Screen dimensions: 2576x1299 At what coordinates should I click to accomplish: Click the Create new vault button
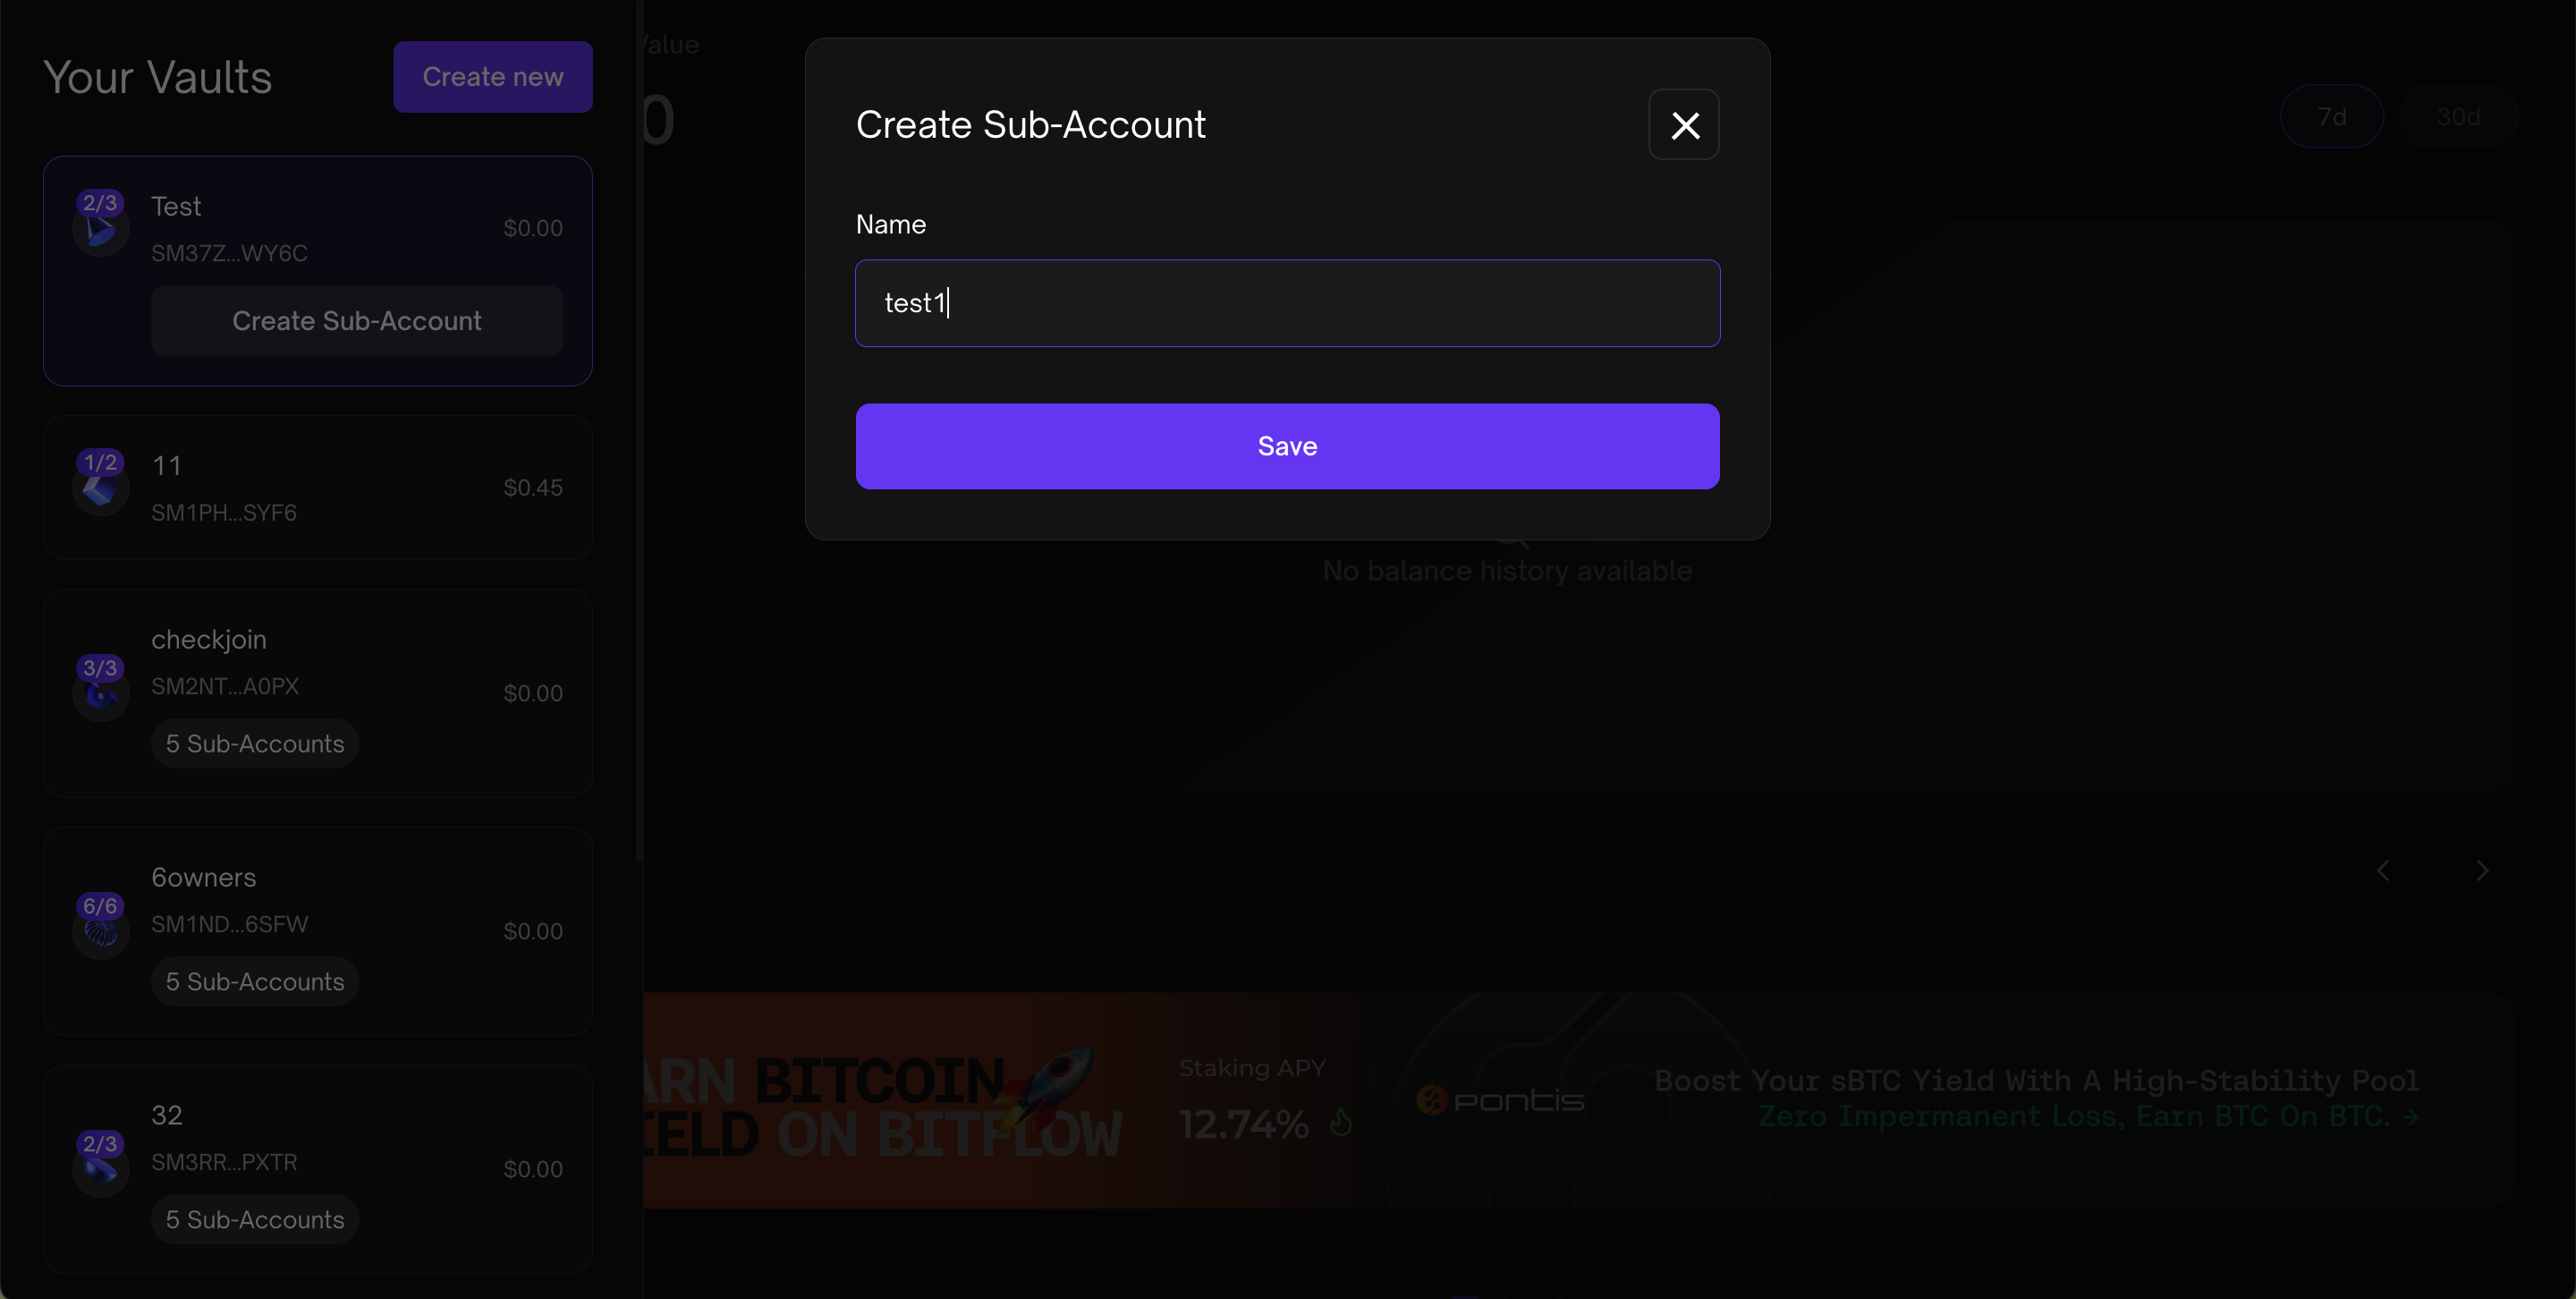click(492, 77)
